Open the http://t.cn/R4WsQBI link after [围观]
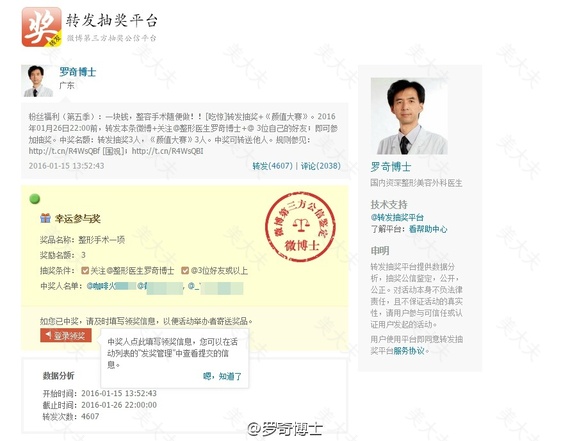This screenshot has height=441, width=570. click(167, 151)
